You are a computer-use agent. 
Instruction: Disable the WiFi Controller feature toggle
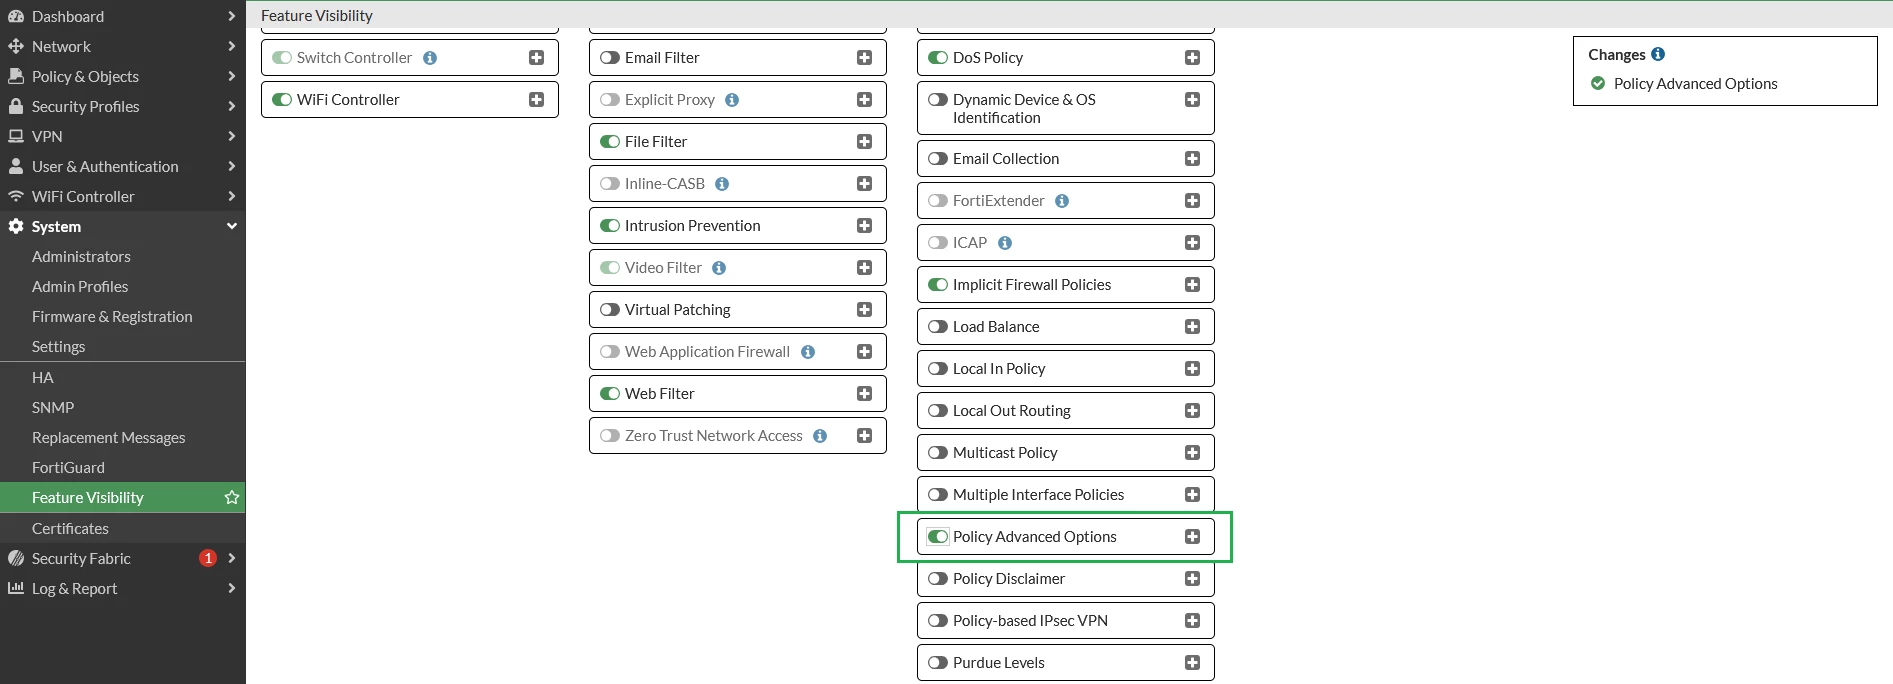click(x=282, y=100)
